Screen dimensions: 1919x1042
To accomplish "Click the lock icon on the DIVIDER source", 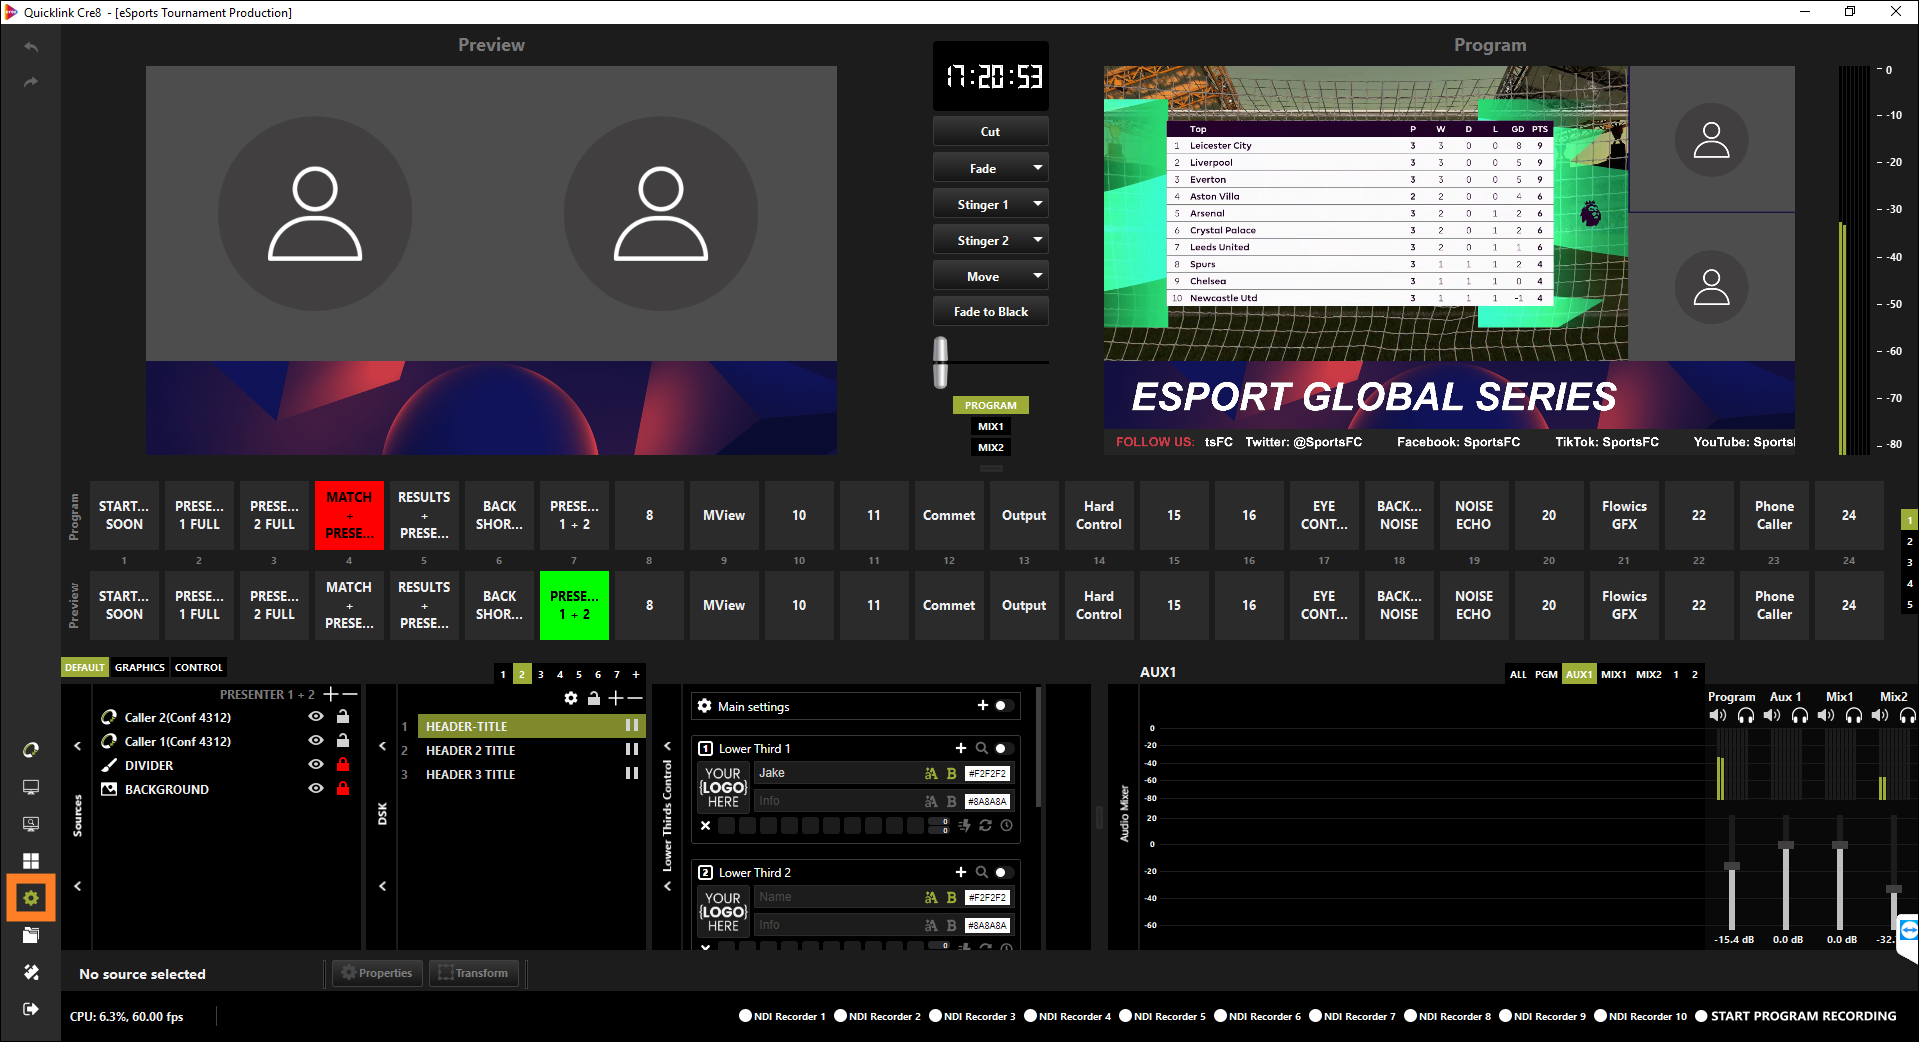I will (x=343, y=765).
